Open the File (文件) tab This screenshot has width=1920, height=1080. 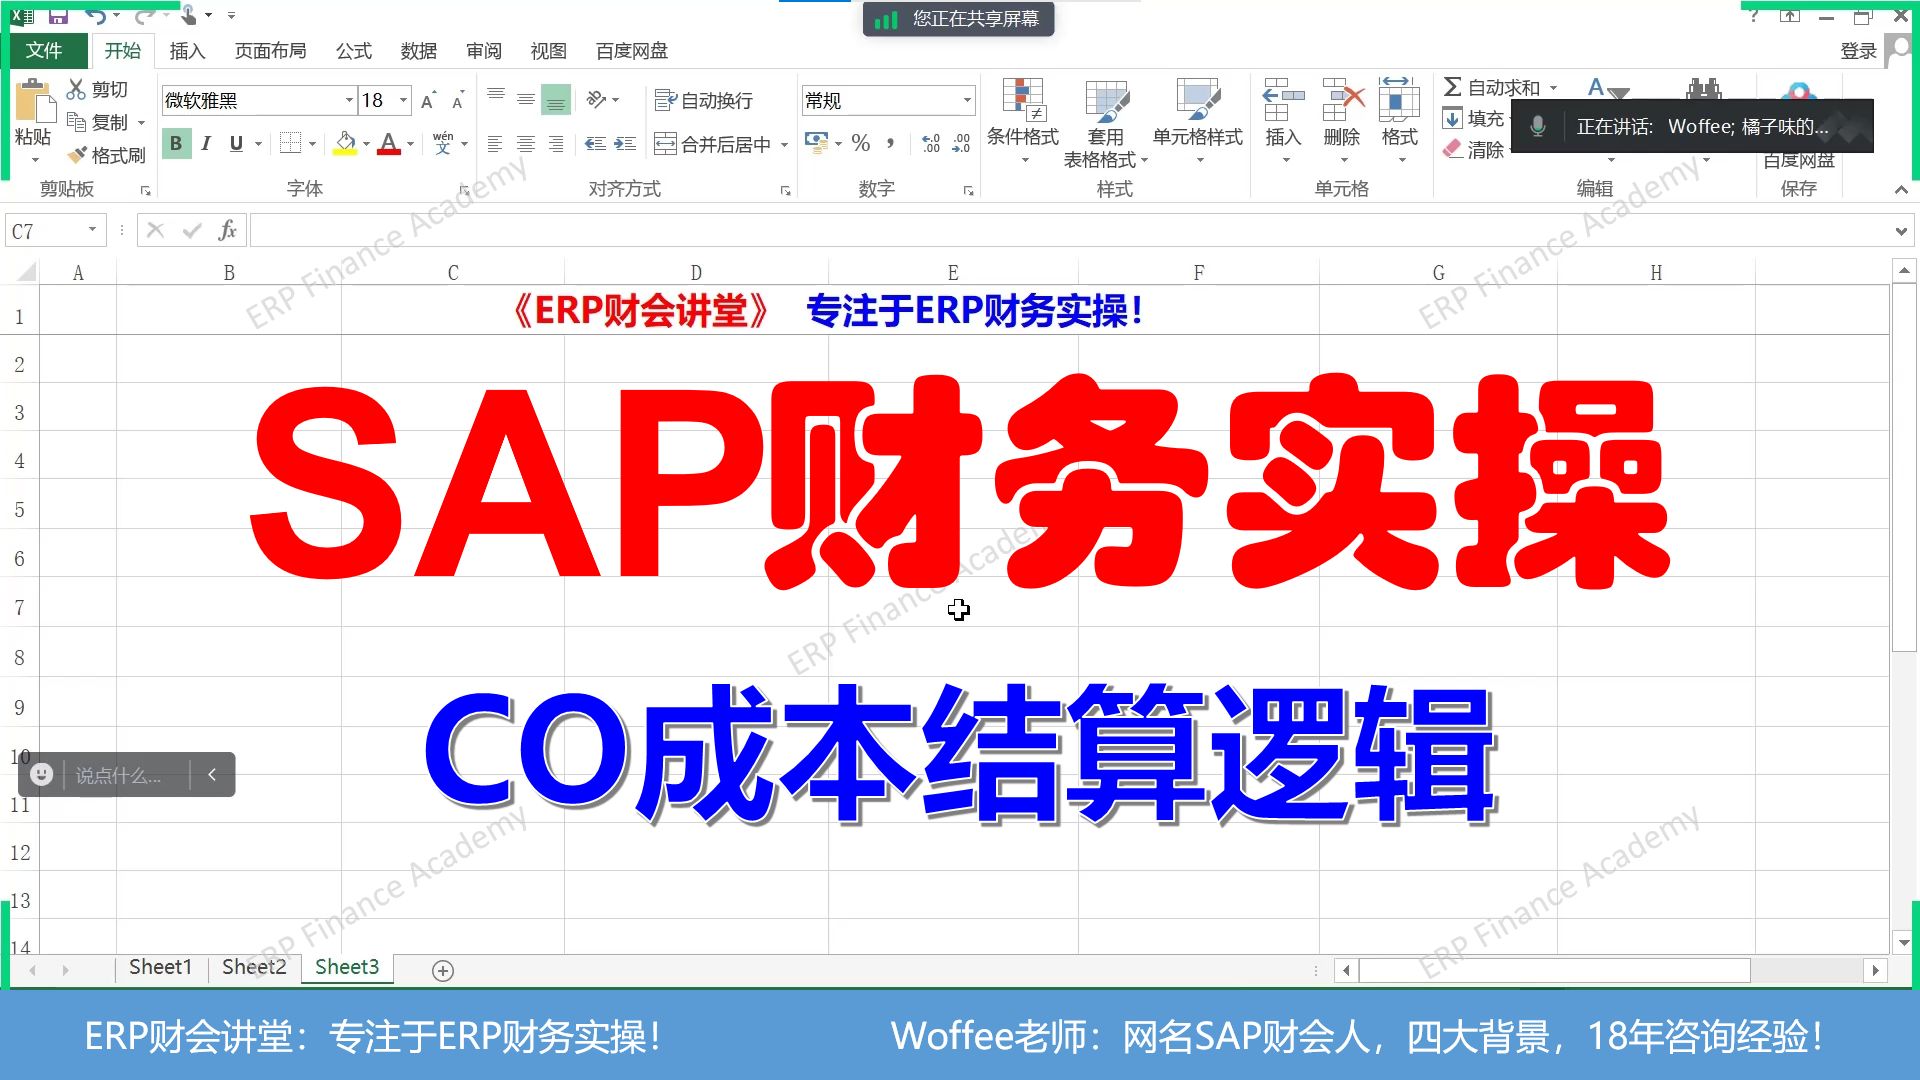(x=44, y=51)
